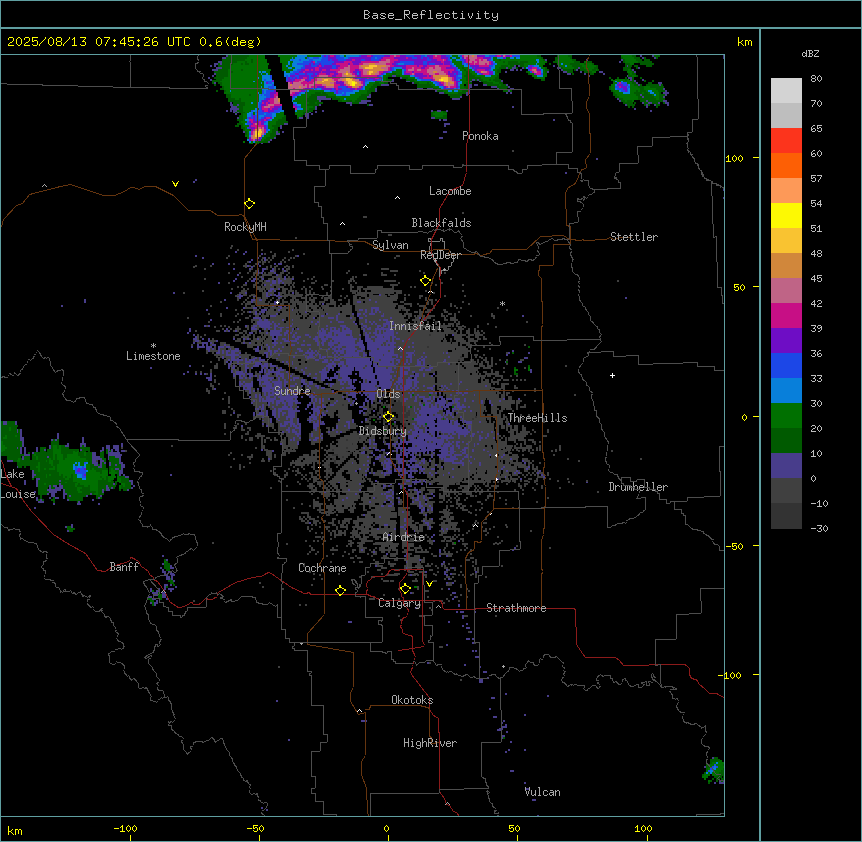Click the -100 tick on the bottom axis

125,828
